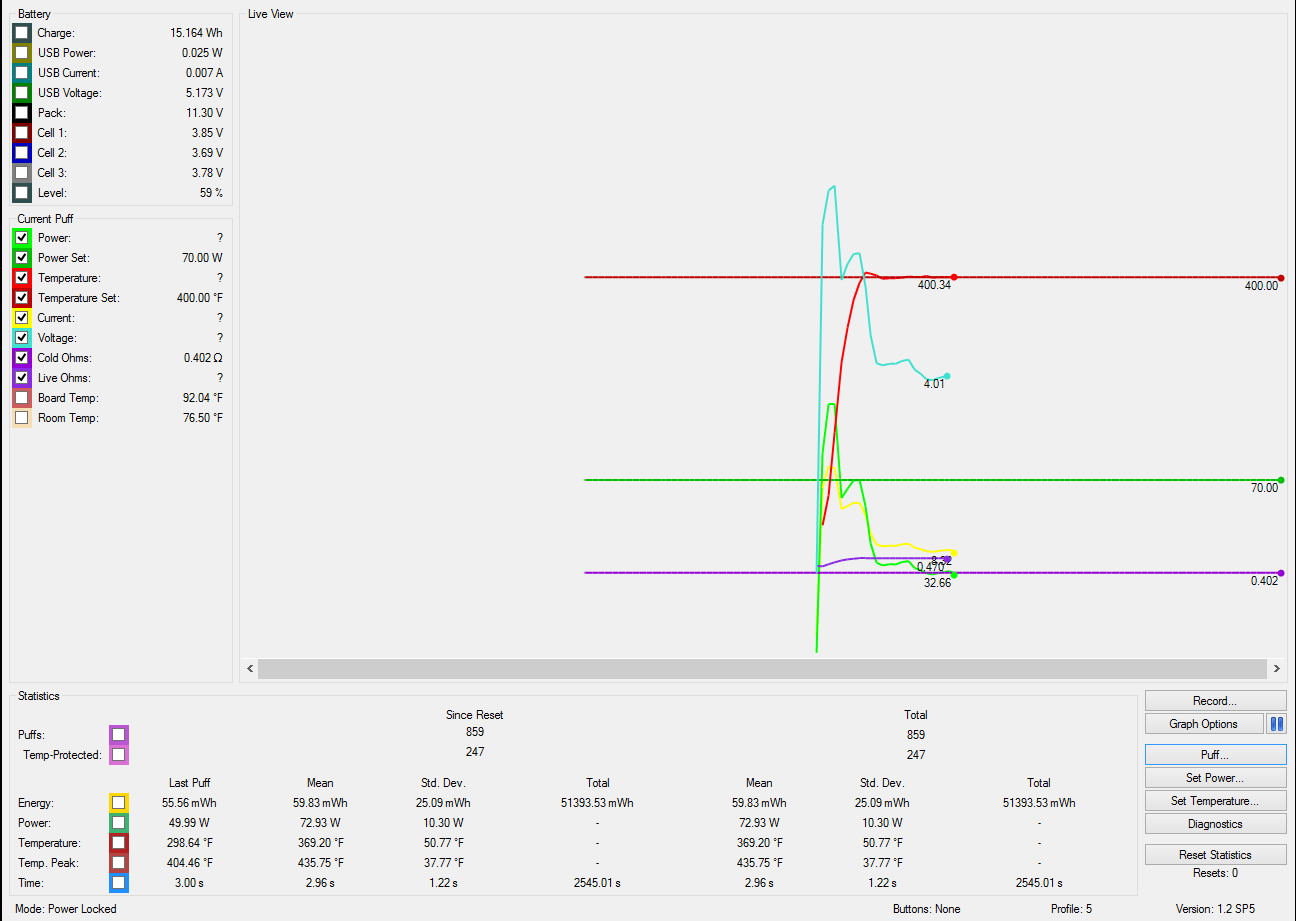Check the Room Temp checkbox

(x=22, y=418)
